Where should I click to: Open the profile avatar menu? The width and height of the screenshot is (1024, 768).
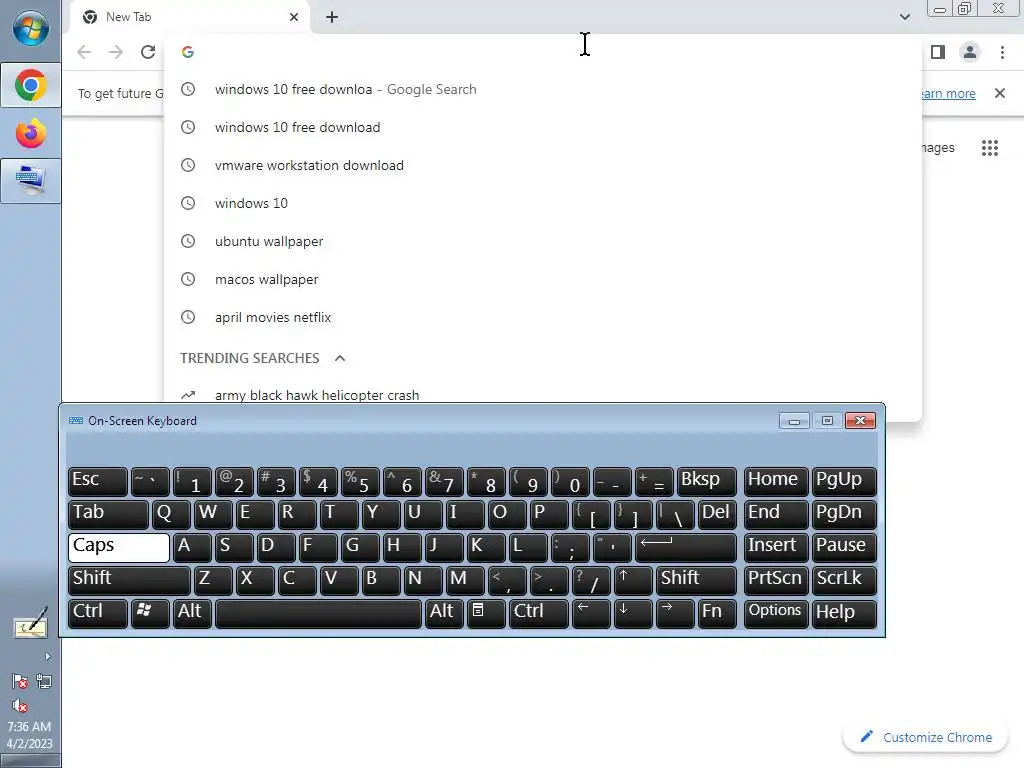pos(970,52)
